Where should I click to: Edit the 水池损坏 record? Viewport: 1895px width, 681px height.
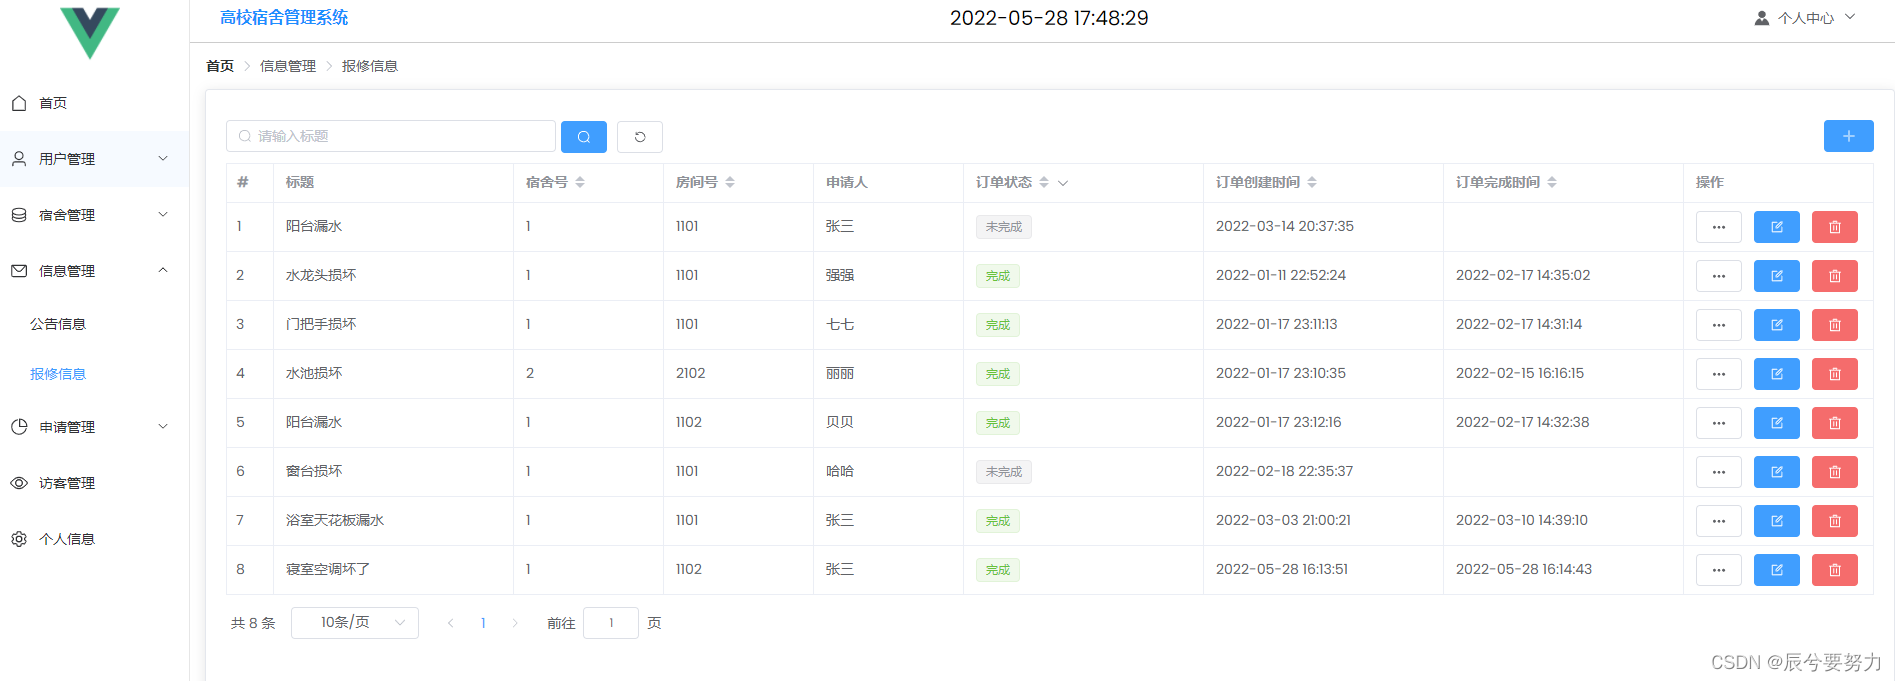1777,374
